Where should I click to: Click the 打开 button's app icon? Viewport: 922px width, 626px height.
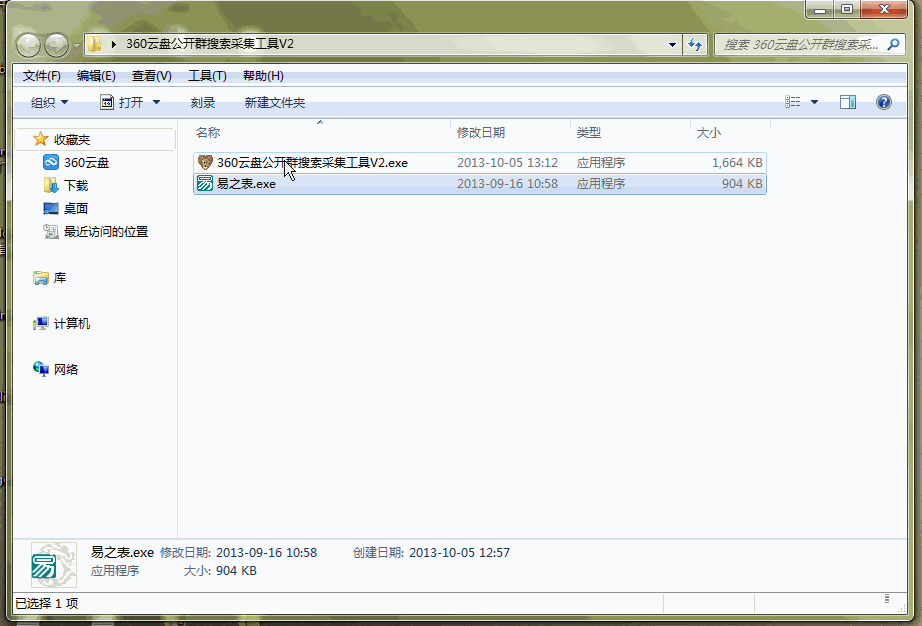pos(106,102)
